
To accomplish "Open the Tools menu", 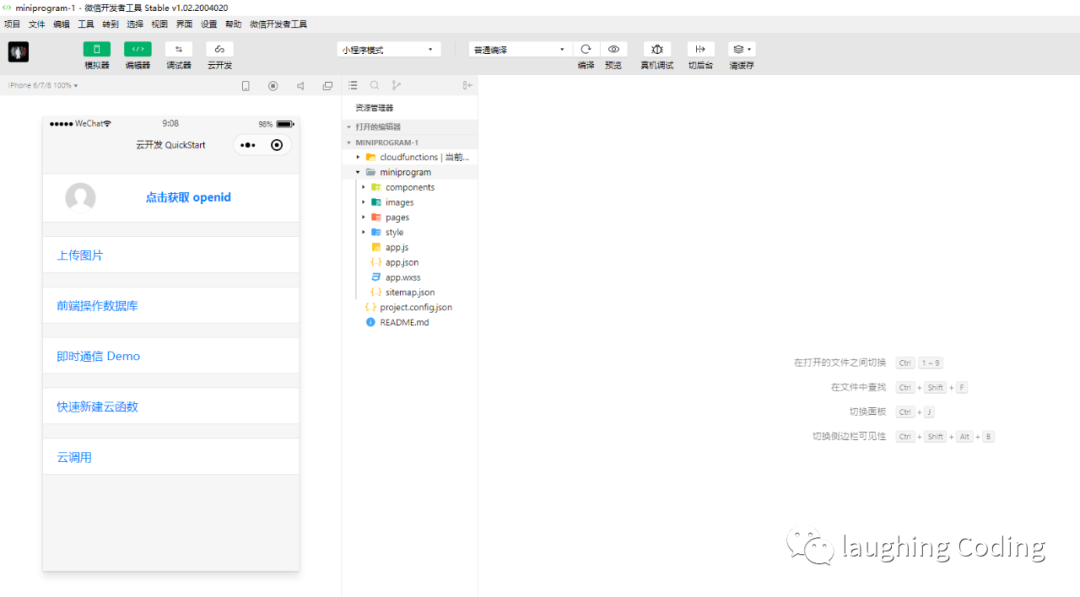I will pos(86,24).
